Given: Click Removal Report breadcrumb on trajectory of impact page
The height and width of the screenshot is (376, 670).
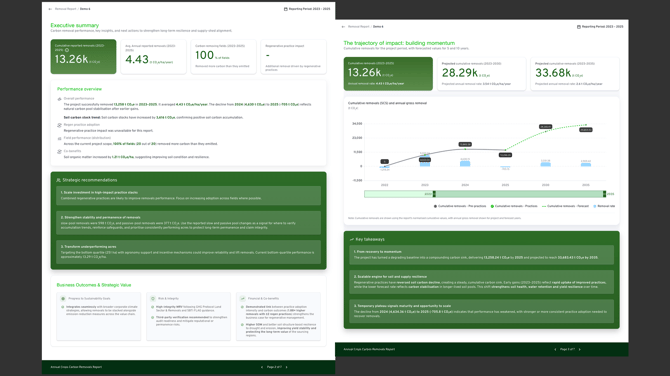Looking at the screenshot, I should (x=359, y=27).
